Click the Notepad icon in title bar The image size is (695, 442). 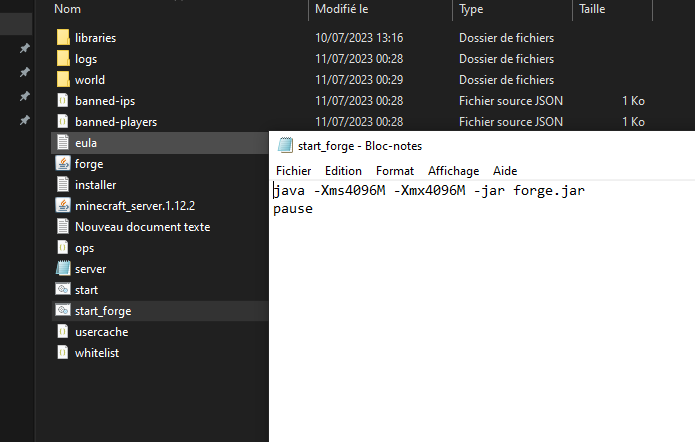286,146
